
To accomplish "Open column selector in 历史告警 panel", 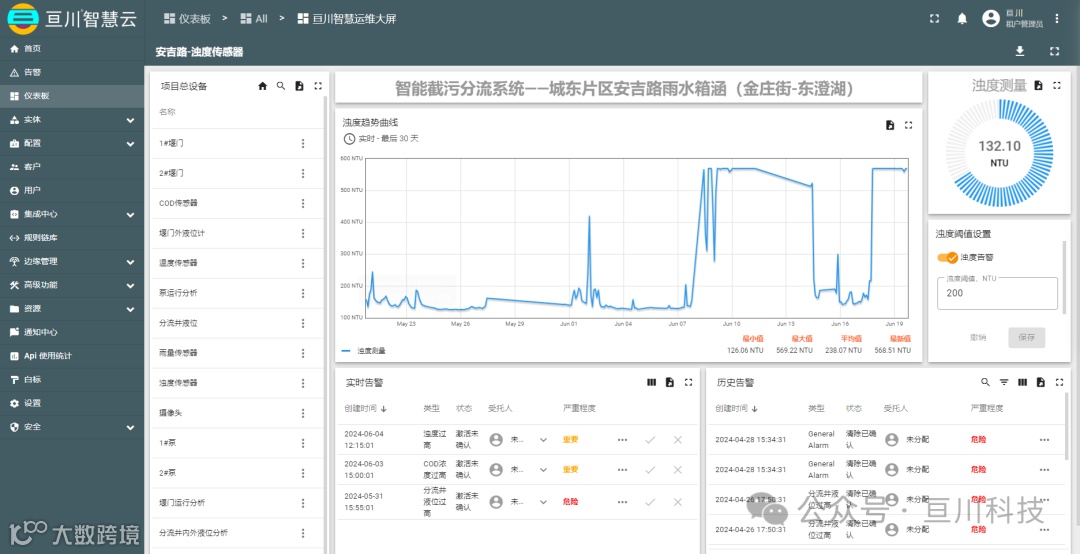I will point(1023,382).
